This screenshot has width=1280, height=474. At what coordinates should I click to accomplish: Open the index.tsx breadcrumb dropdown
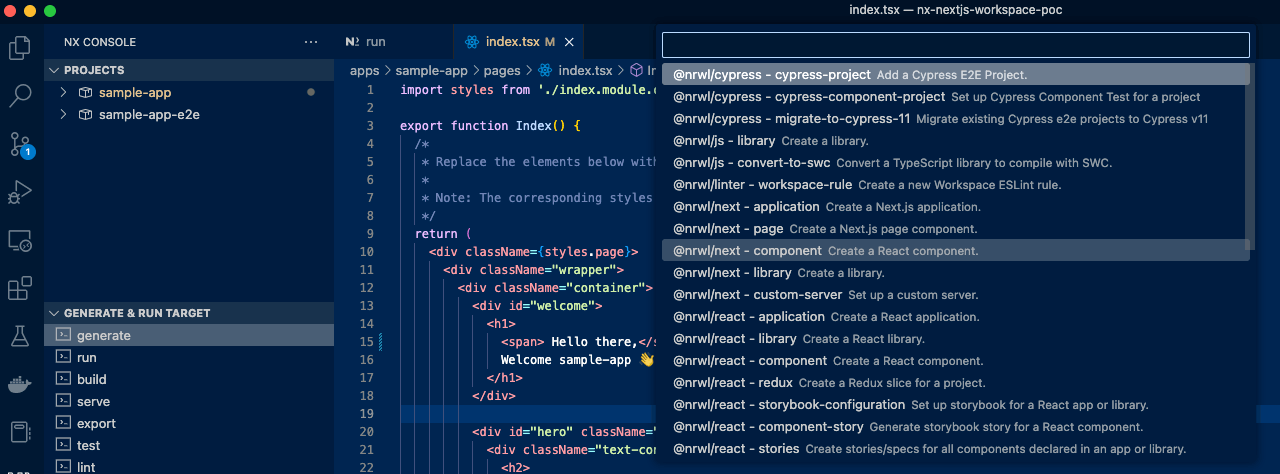pos(585,71)
